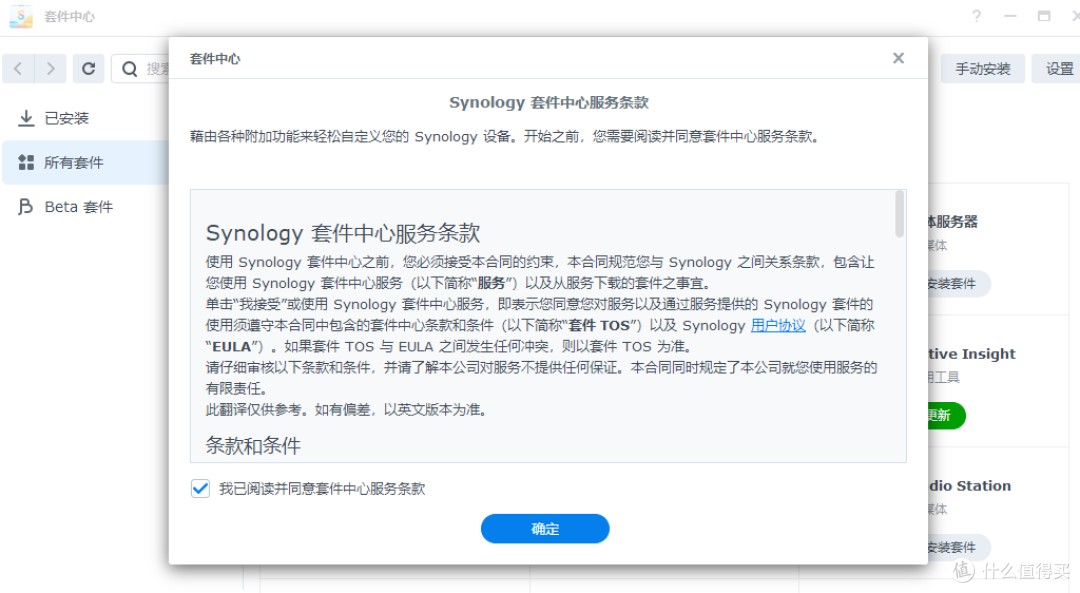Open help with the question mark icon
The image size is (1080, 593).
pos(976,16)
